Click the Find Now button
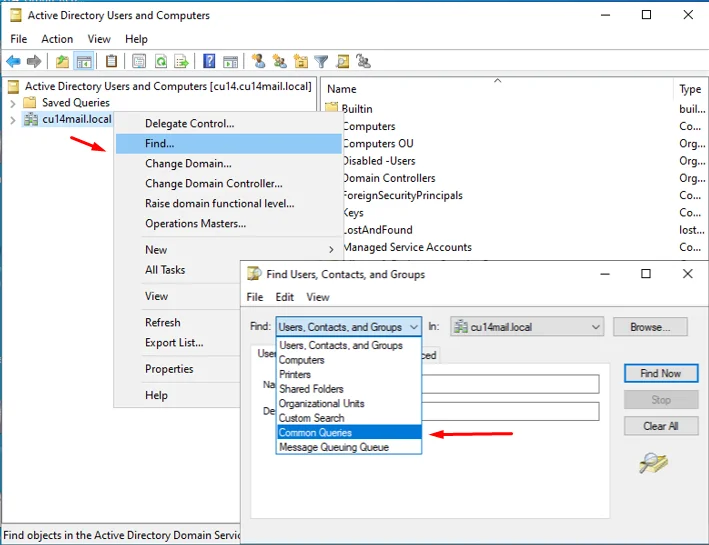The image size is (709, 545). pyautogui.click(x=661, y=373)
